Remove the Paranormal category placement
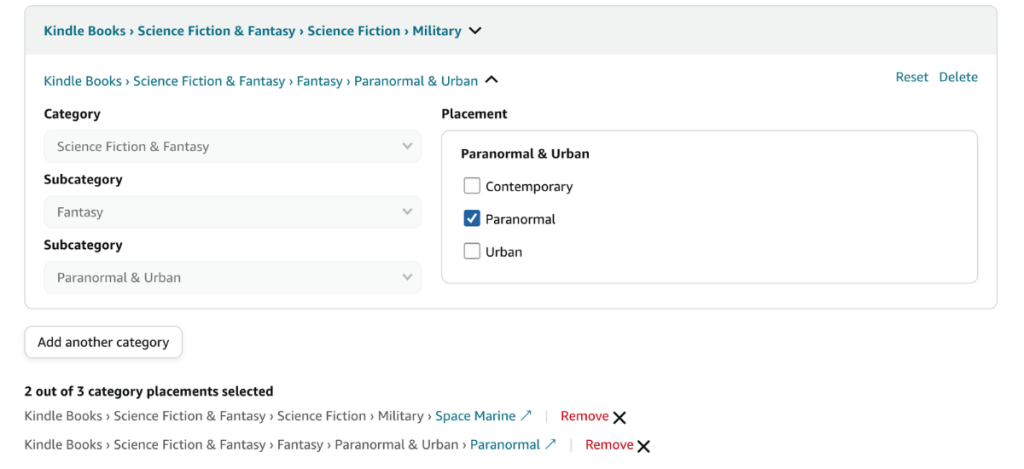 pyautogui.click(x=609, y=444)
